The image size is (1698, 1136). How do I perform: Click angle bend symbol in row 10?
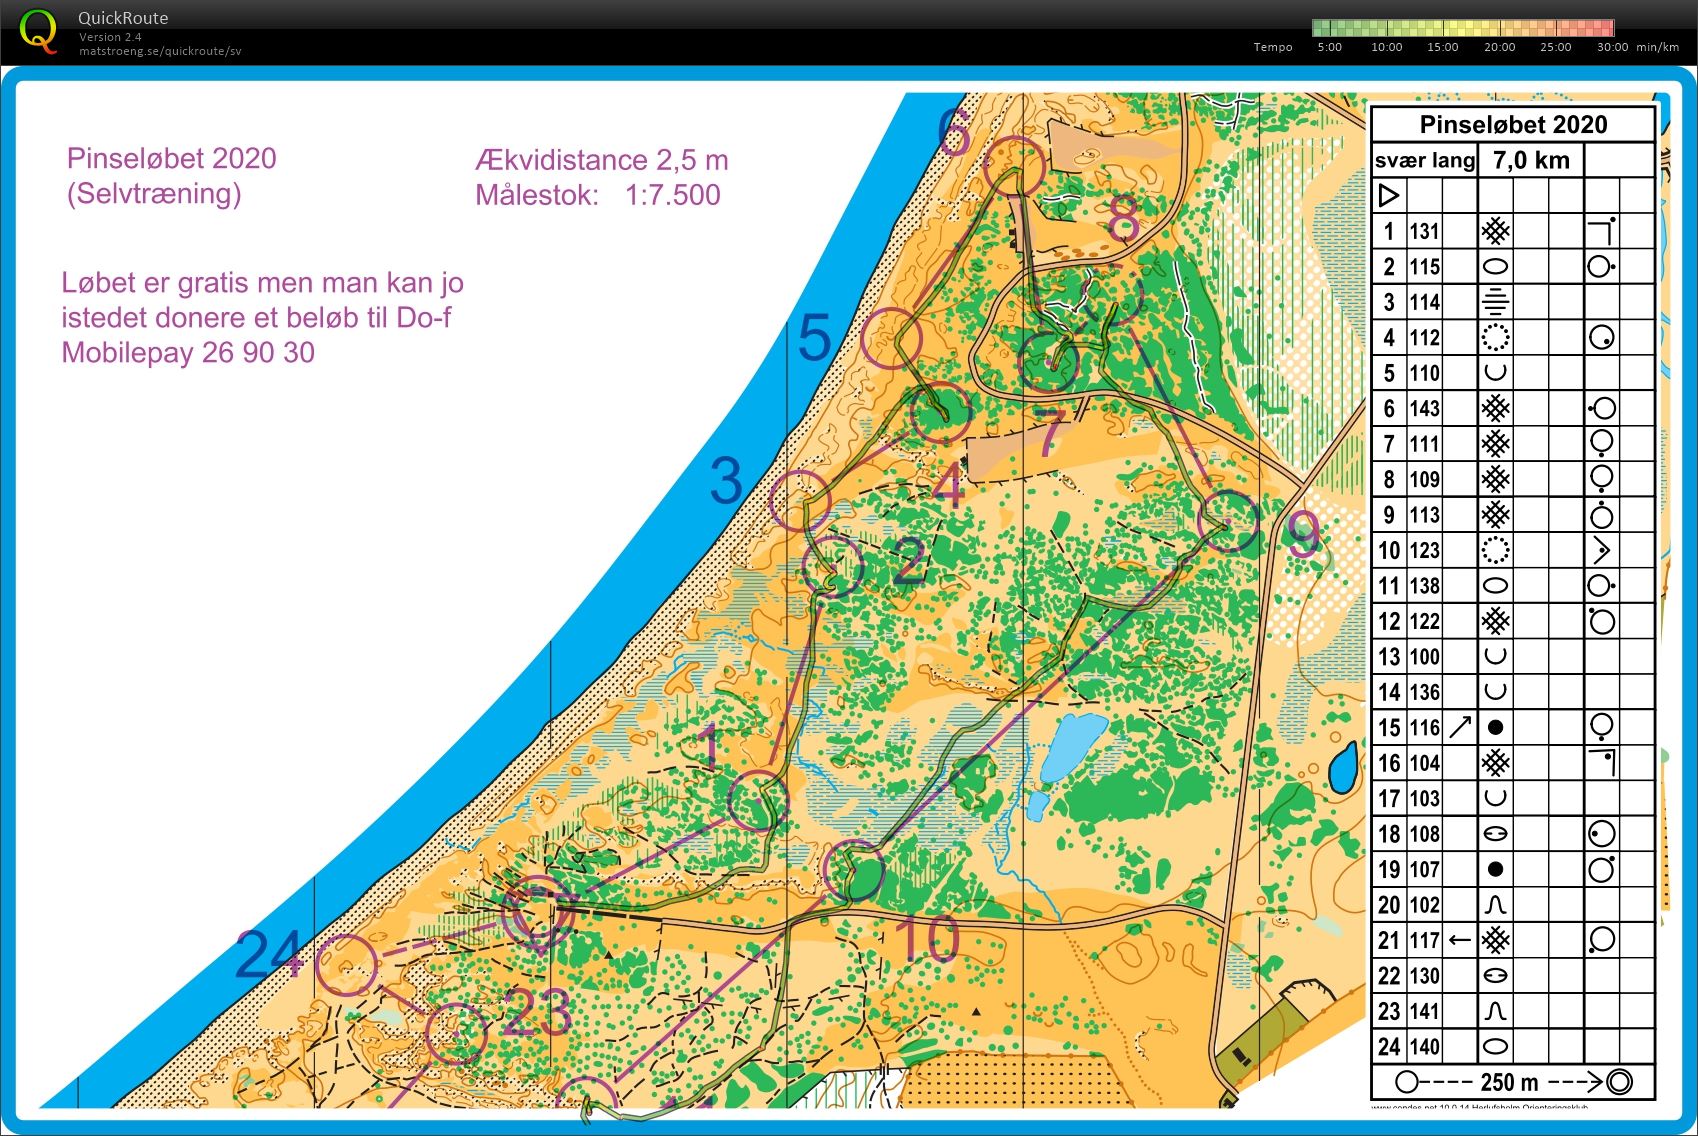(x=1602, y=550)
